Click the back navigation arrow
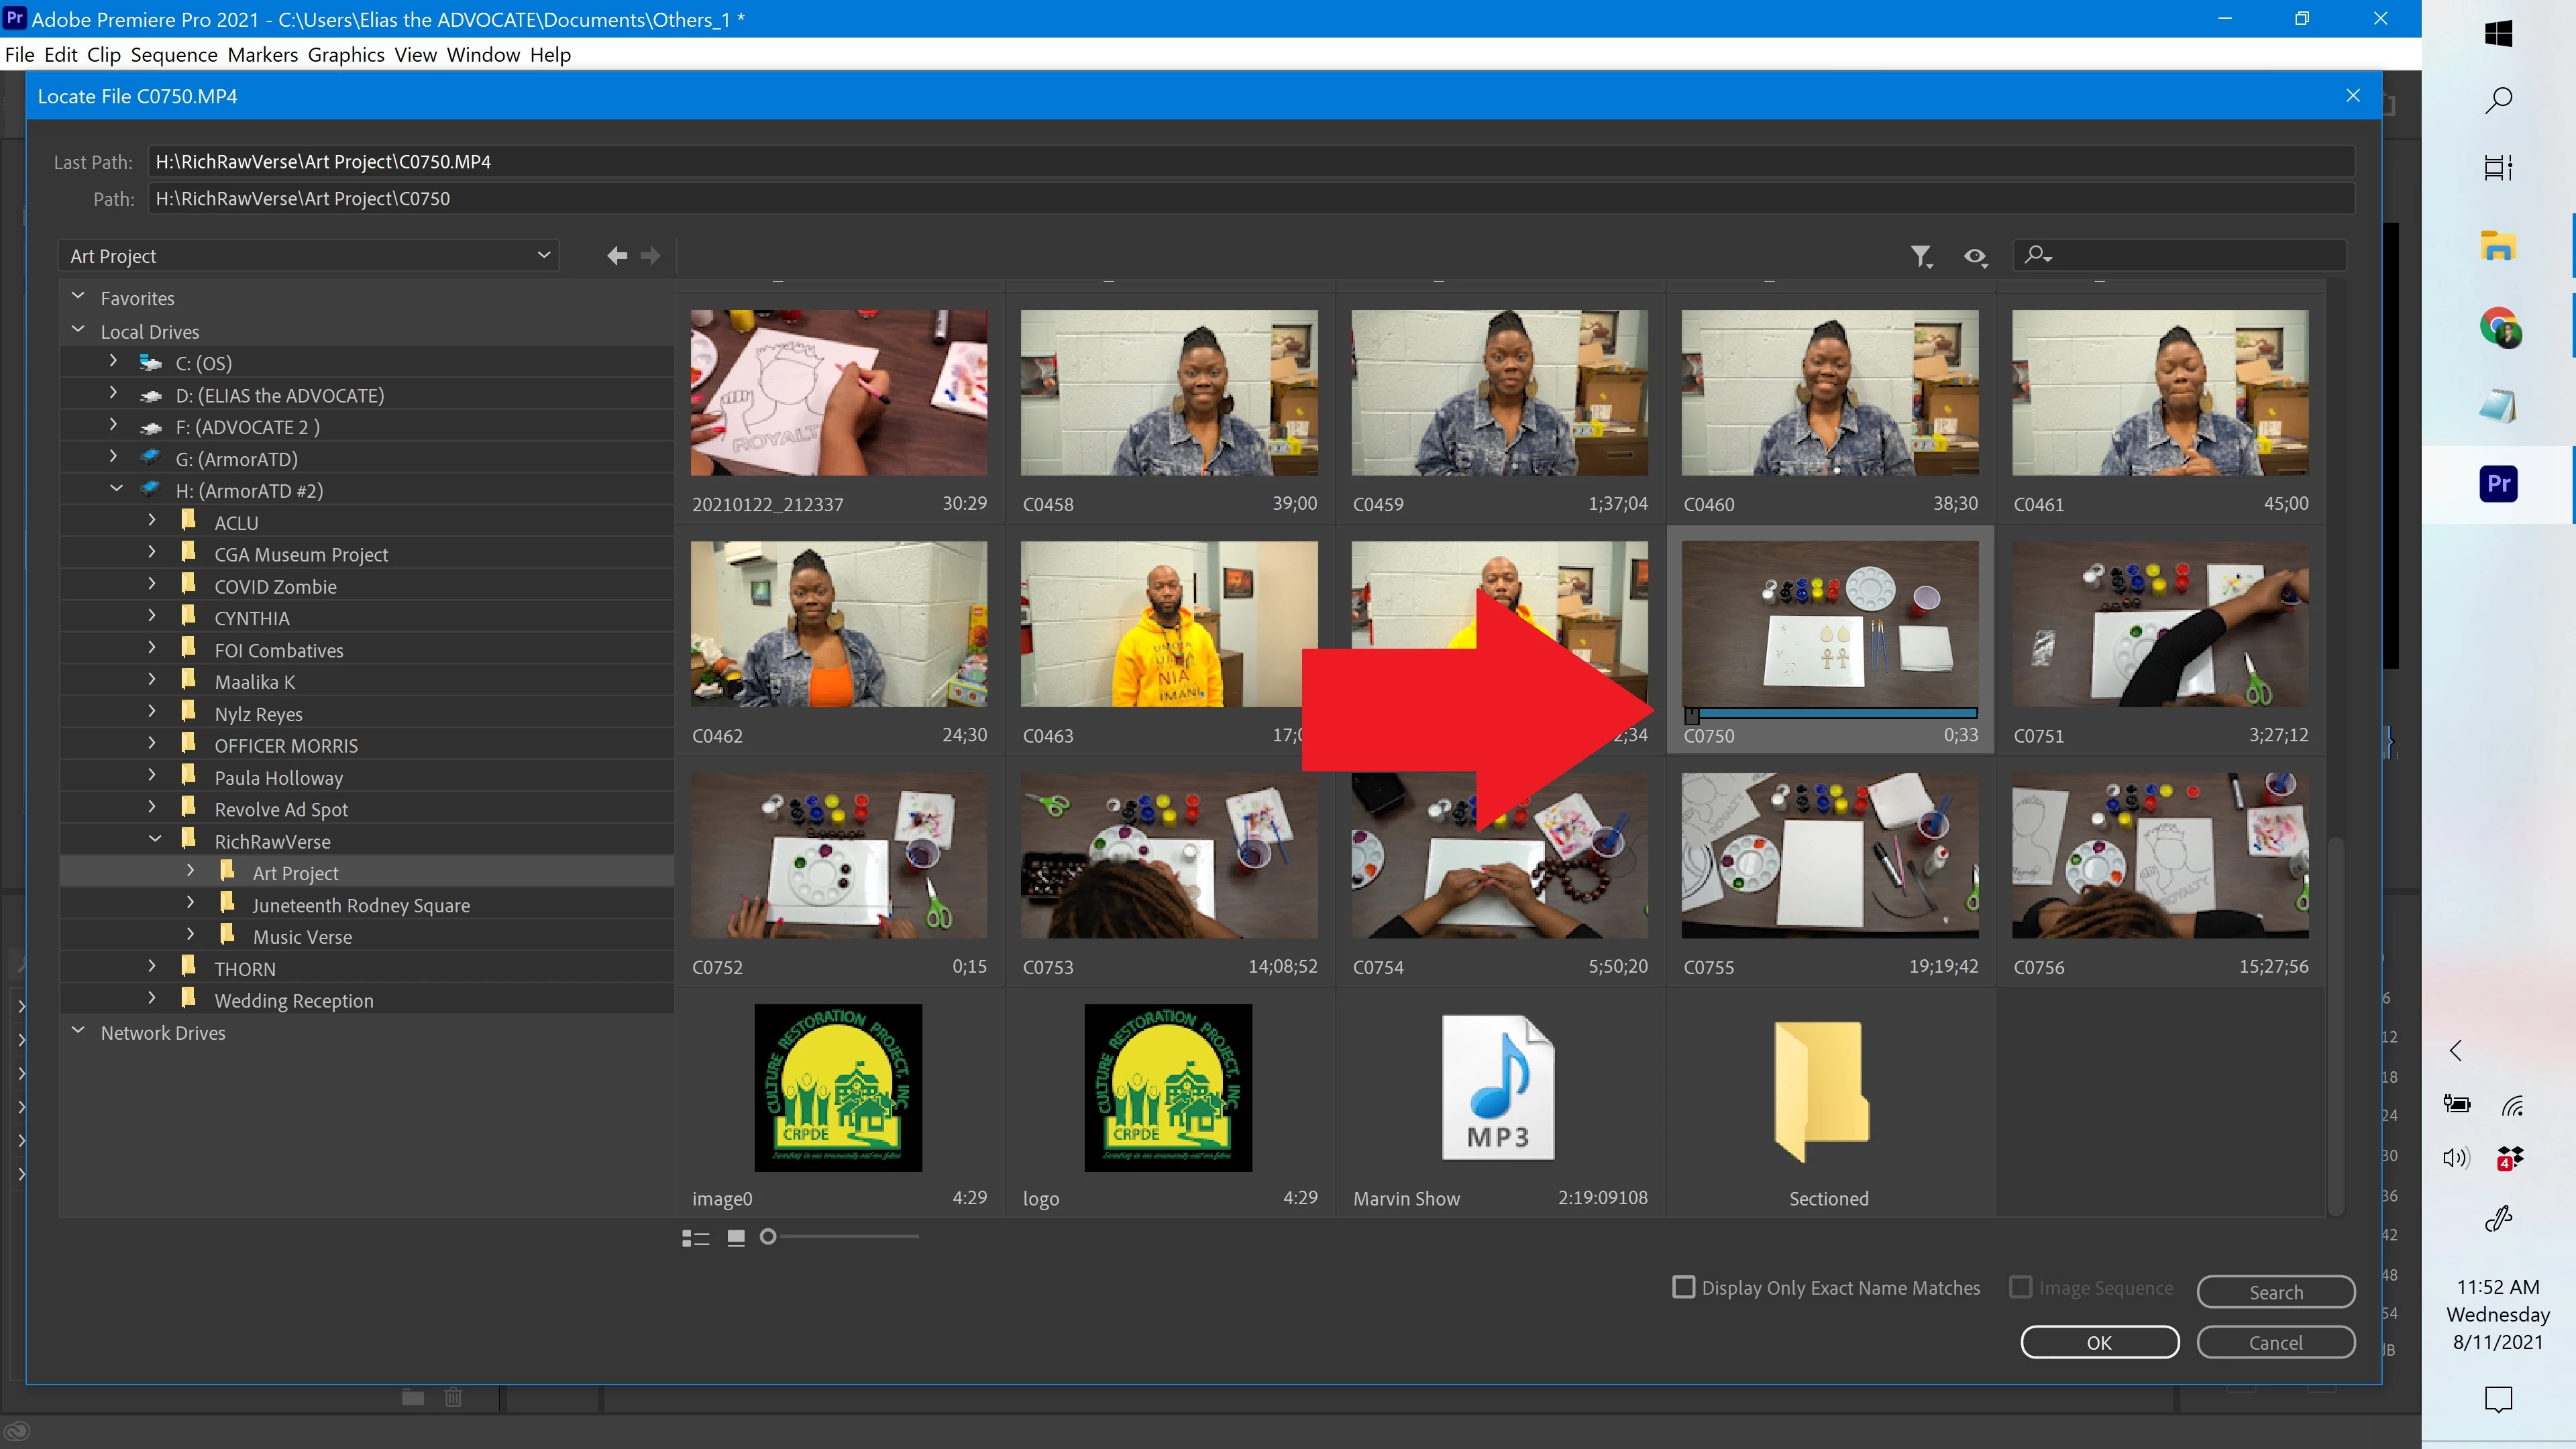The width and height of the screenshot is (2576, 1449). (x=617, y=256)
